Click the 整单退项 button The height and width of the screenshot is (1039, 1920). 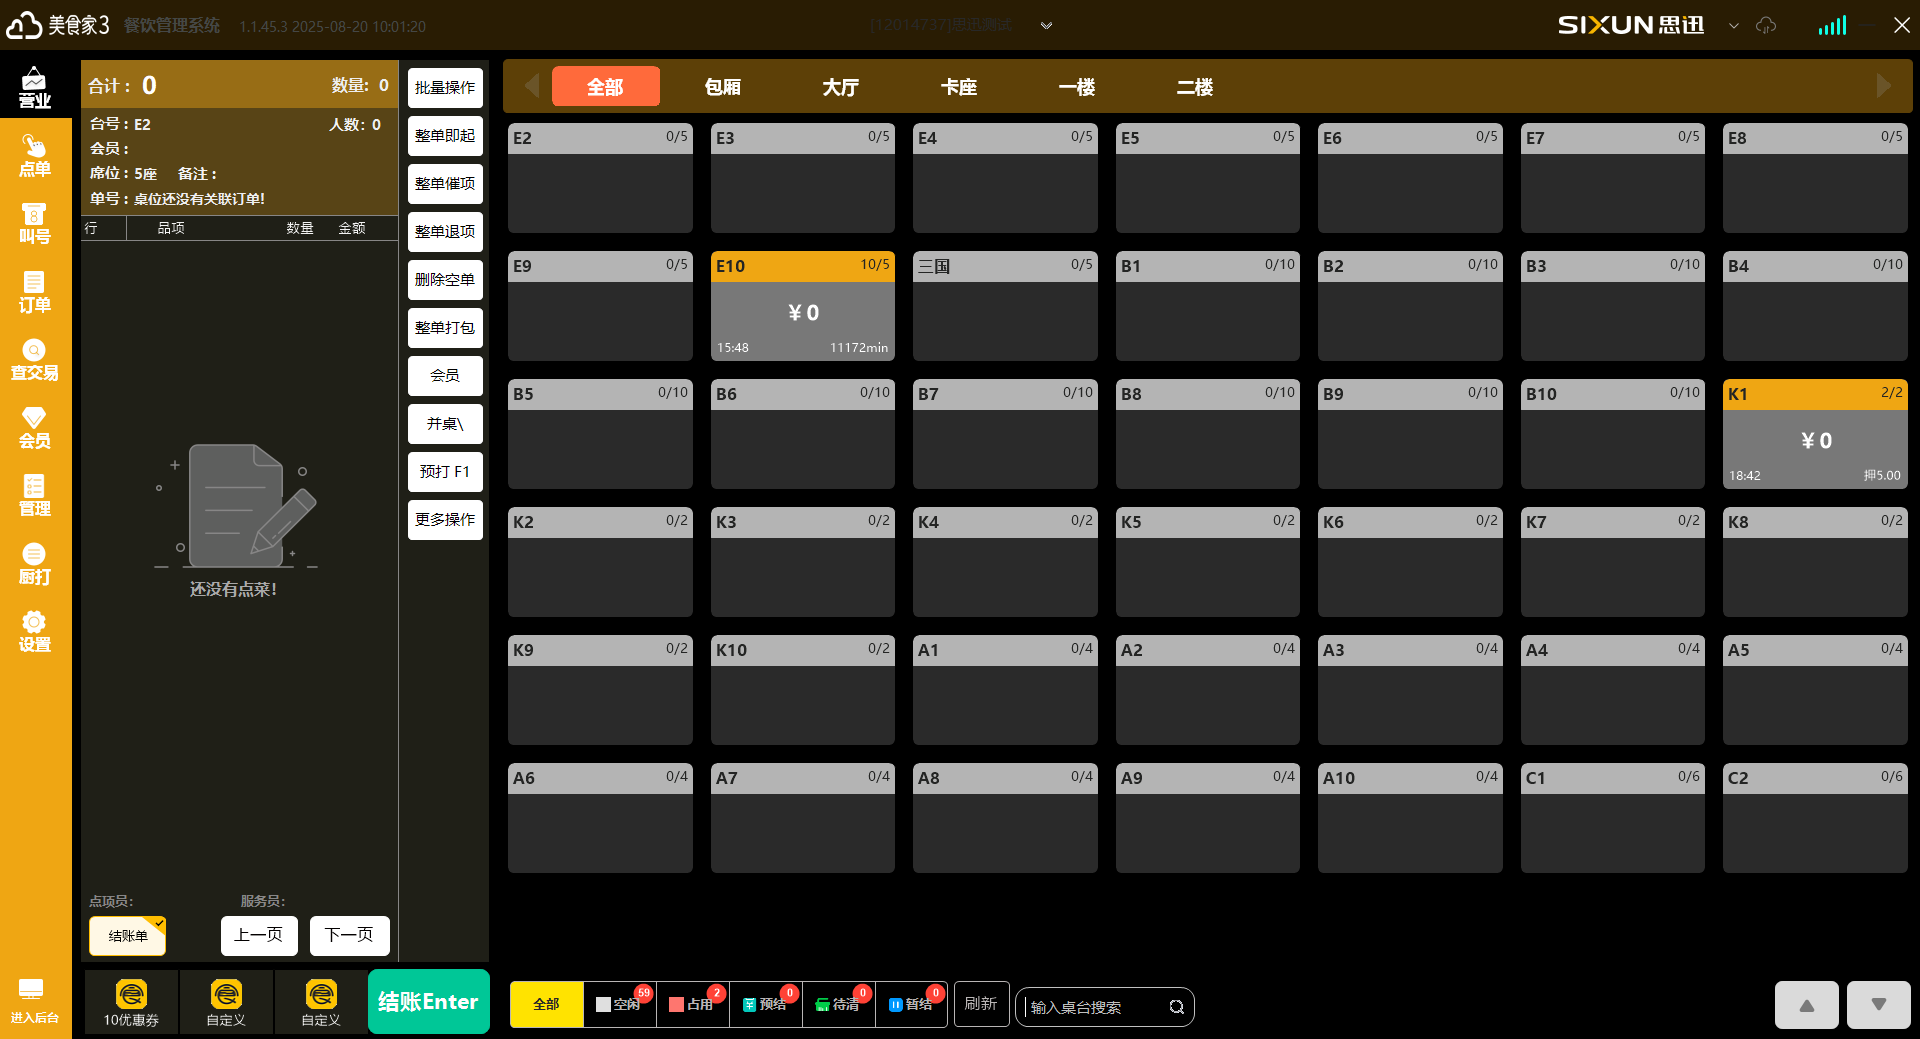tap(445, 232)
